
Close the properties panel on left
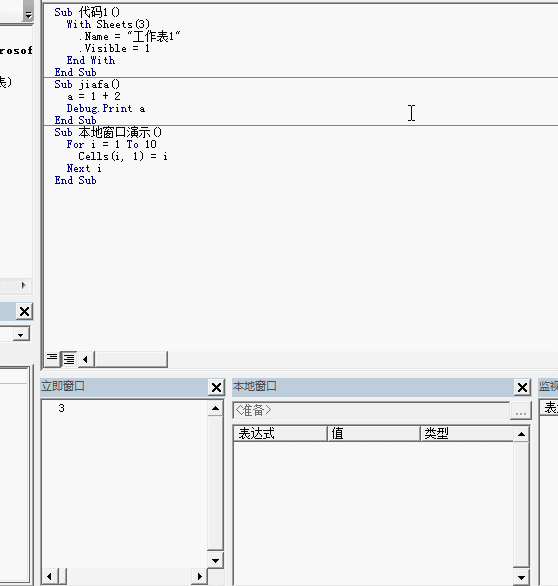pos(25,311)
